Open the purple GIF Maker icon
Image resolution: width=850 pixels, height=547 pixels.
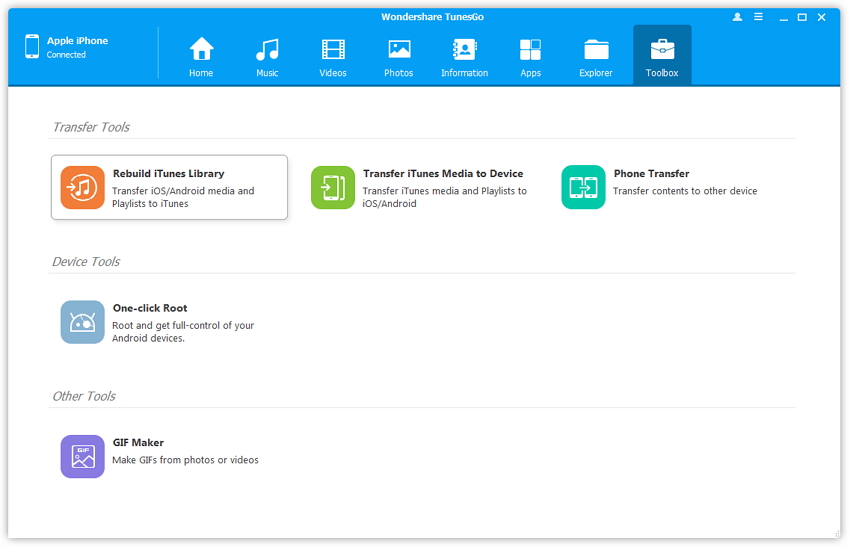tap(82, 456)
